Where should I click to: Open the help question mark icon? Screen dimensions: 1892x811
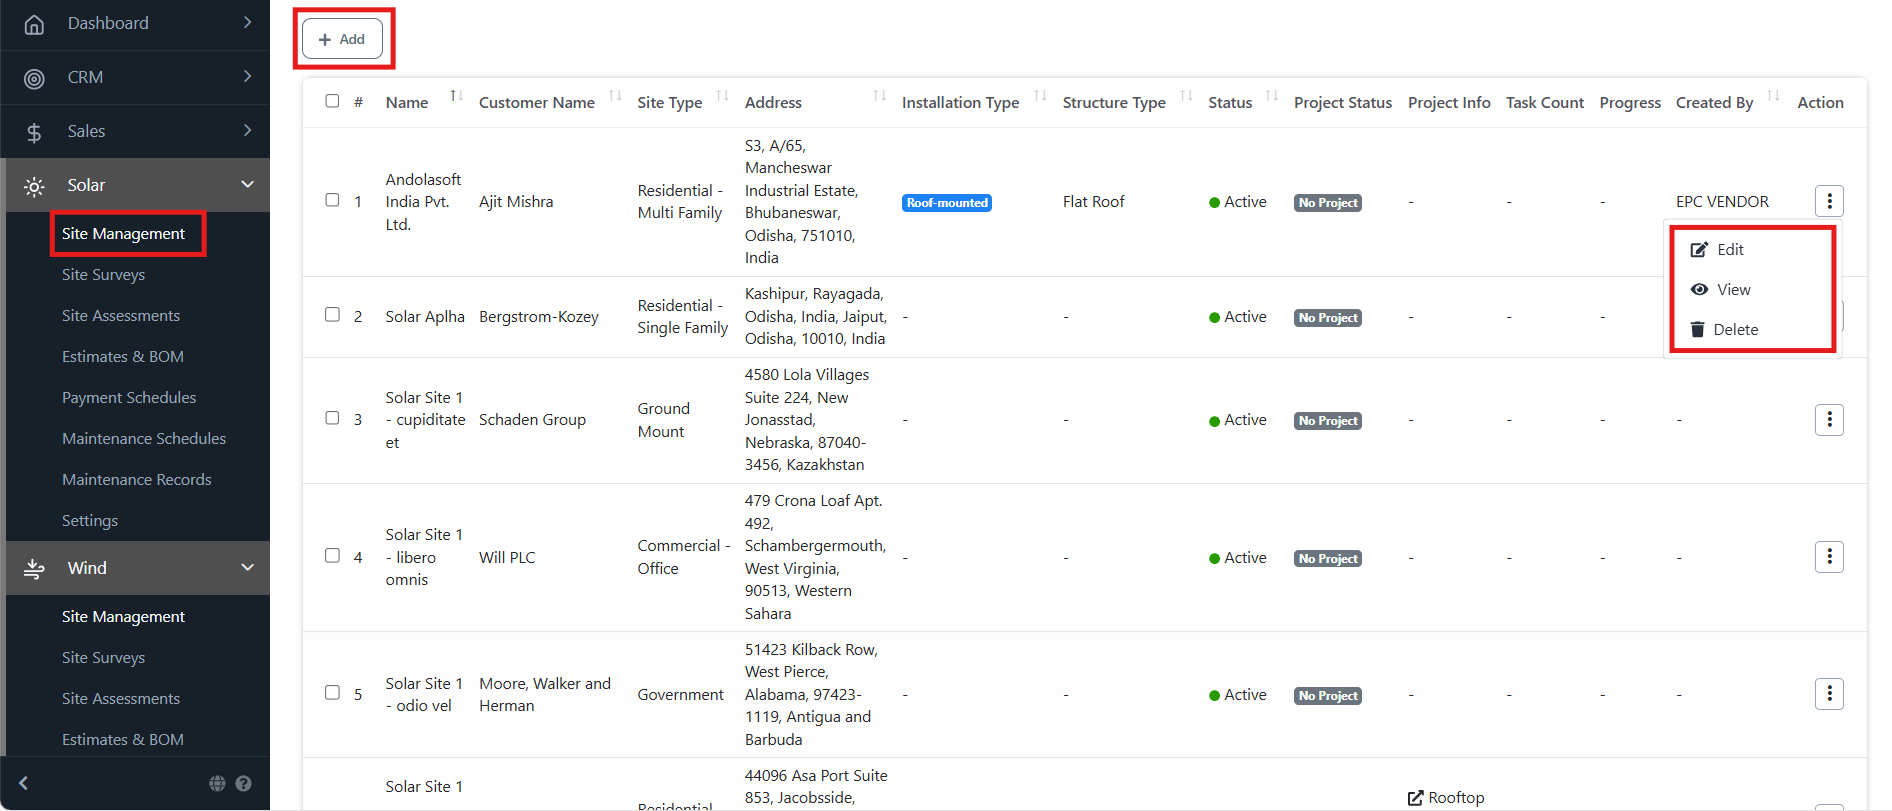pos(243,784)
